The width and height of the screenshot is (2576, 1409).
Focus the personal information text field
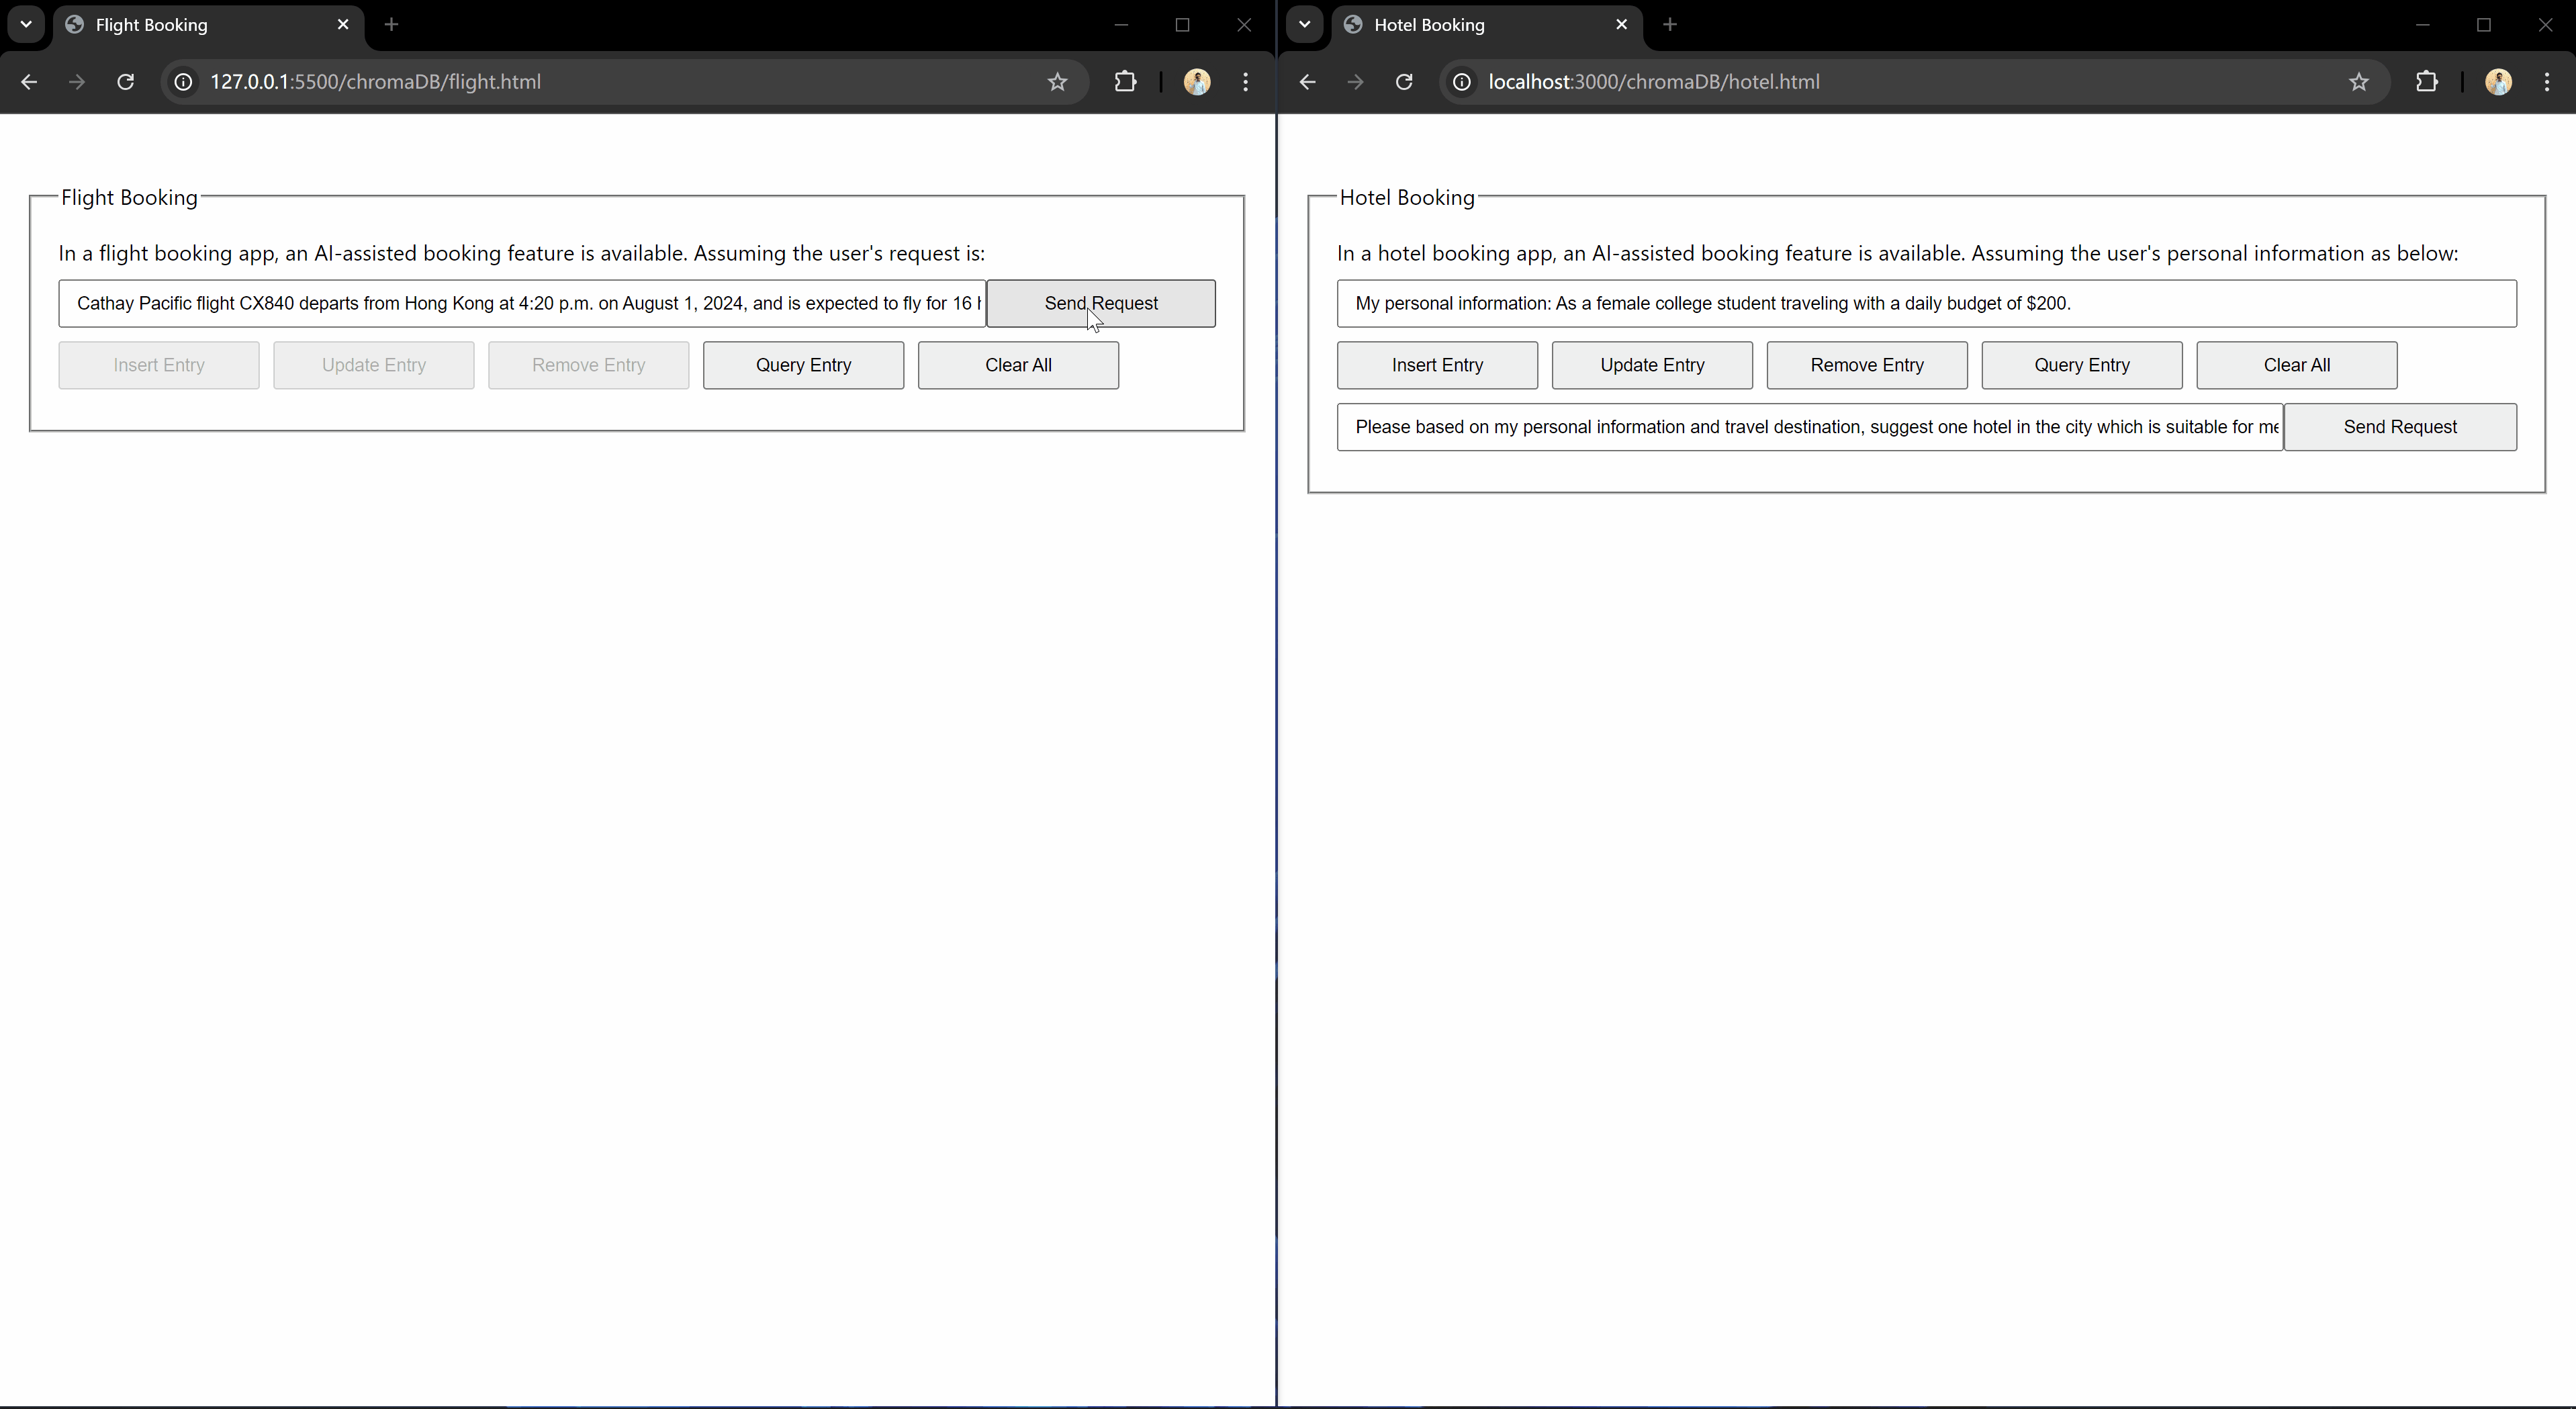point(1925,303)
